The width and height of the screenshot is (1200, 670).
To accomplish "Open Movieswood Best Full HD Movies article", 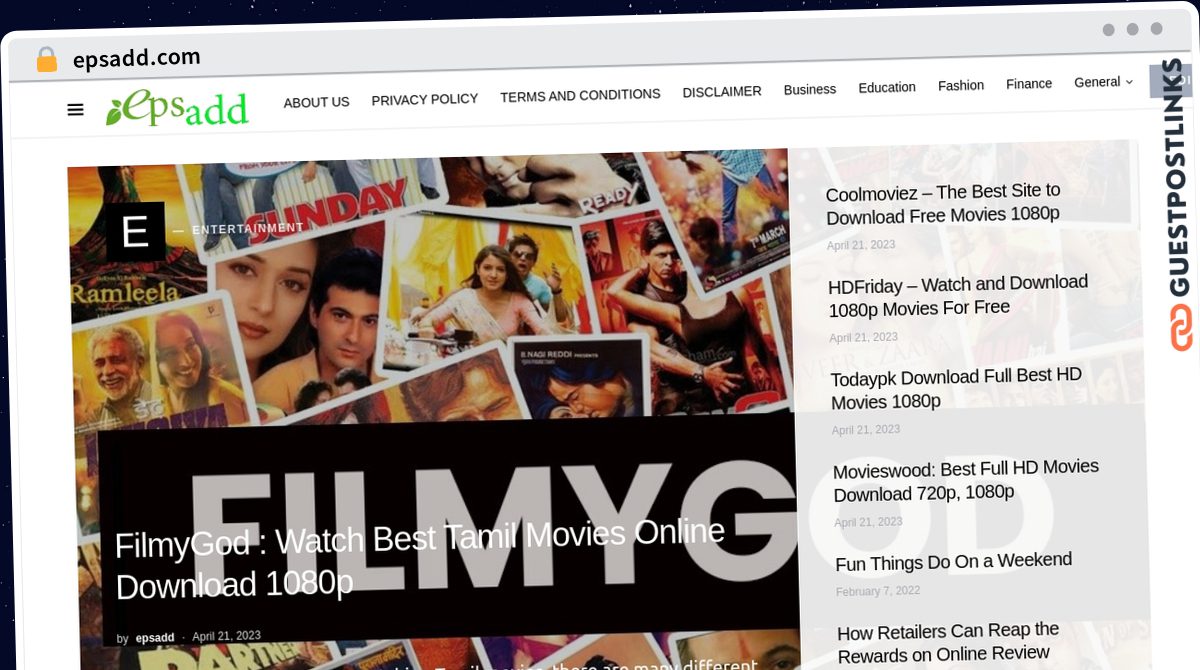I will coord(966,480).
